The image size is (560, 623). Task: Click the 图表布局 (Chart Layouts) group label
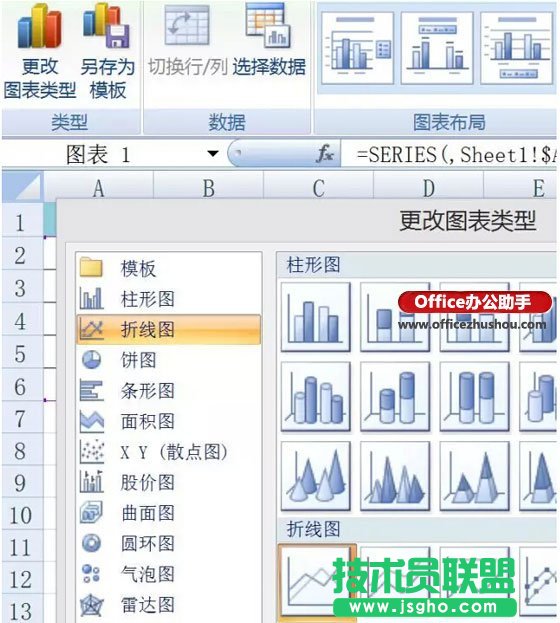pyautogui.click(x=449, y=122)
